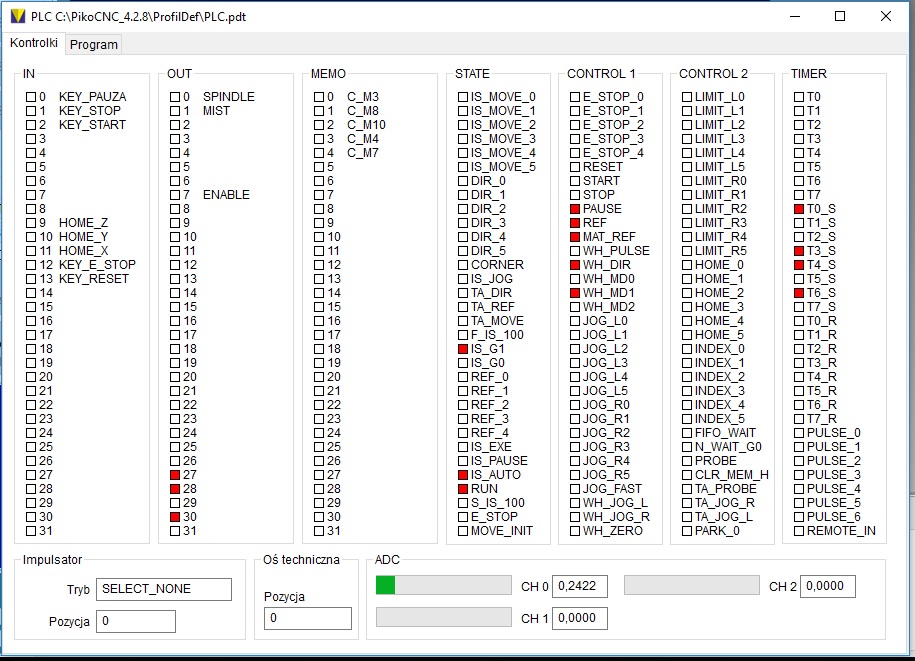Toggle the IS_PAUSE state checkbox
The height and width of the screenshot is (661, 915).
pyautogui.click(x=463, y=461)
